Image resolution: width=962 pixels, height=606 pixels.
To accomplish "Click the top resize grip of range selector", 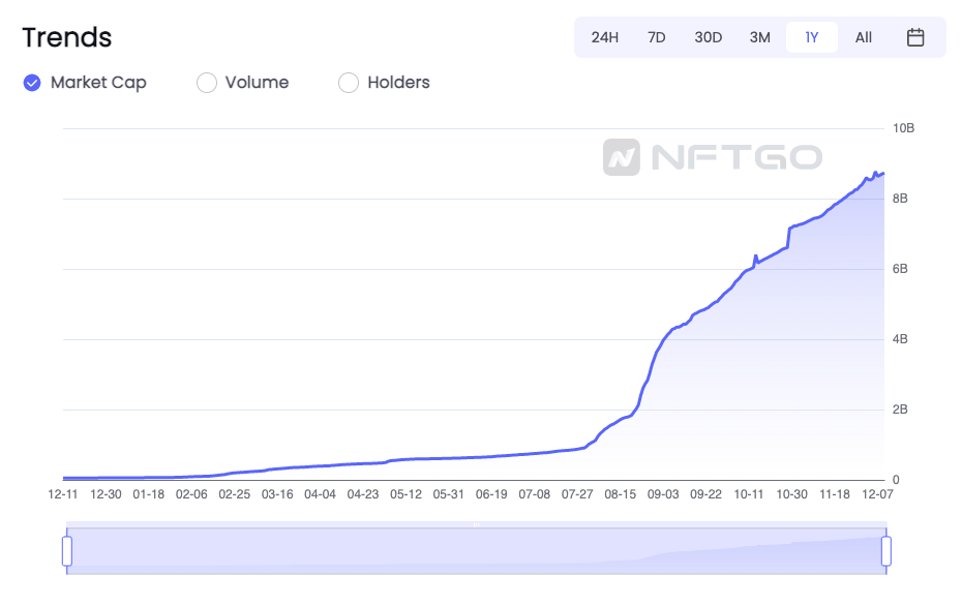I will click(x=476, y=524).
